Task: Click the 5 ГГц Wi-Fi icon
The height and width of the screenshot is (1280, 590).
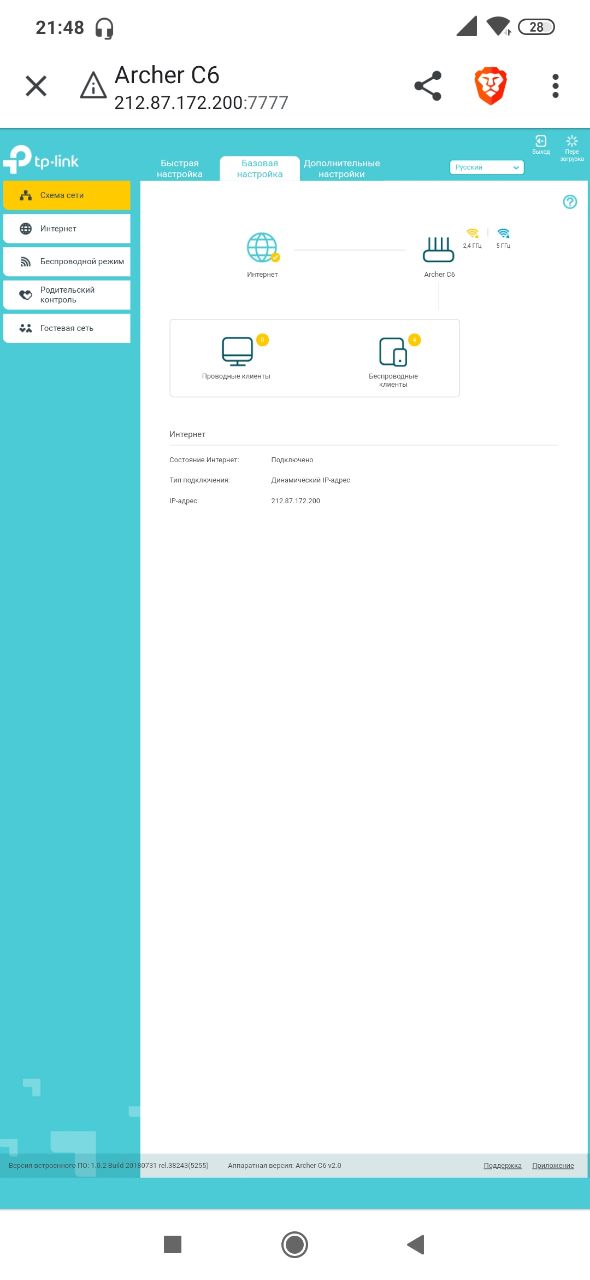Action: click(503, 234)
